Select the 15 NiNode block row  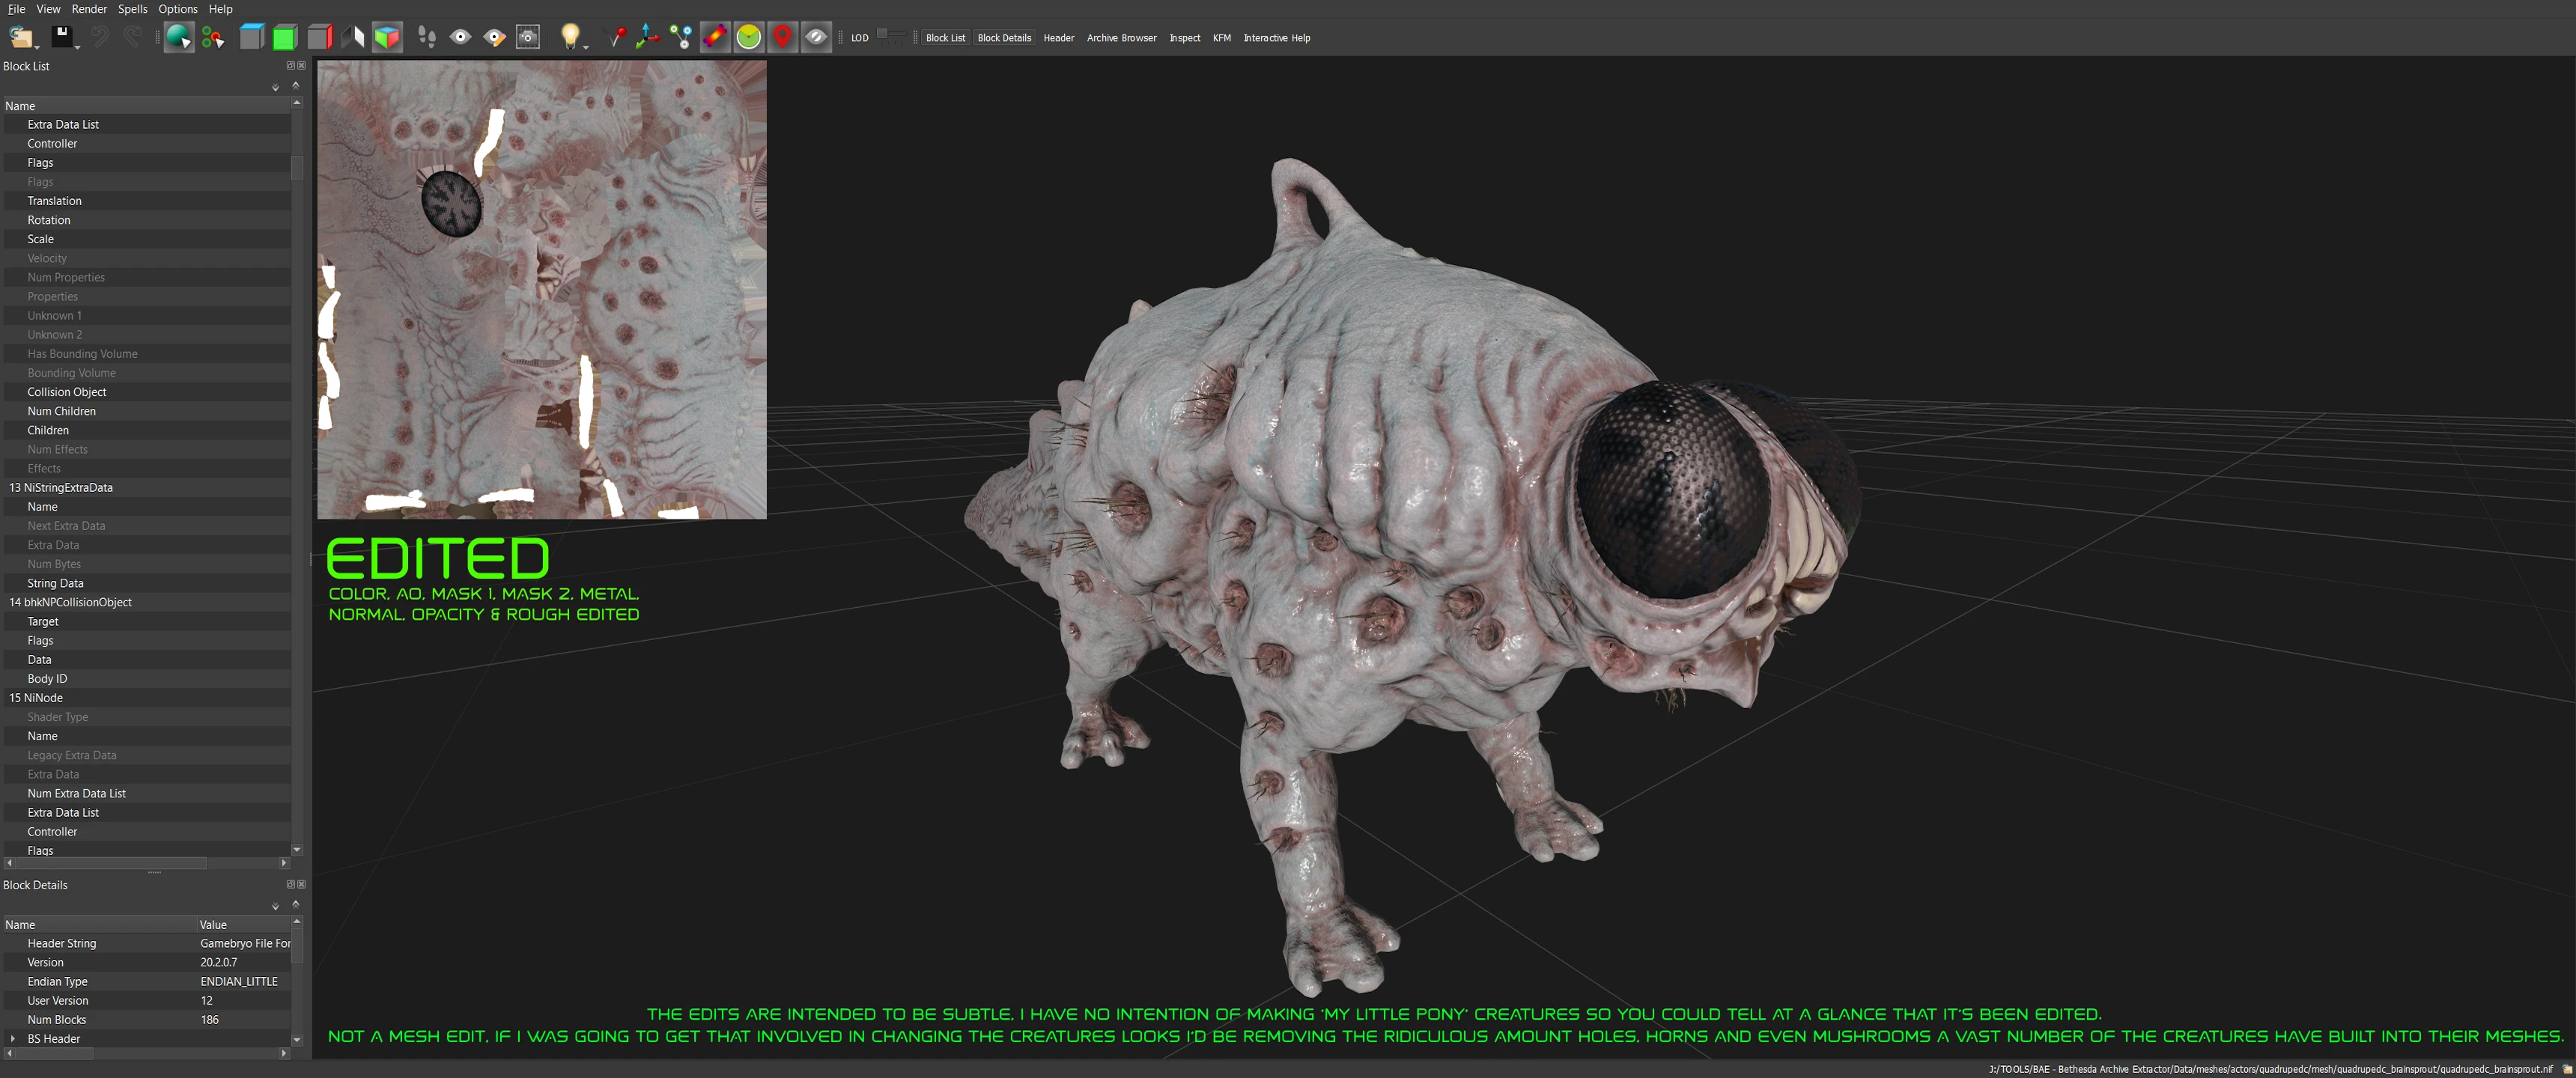pos(147,698)
